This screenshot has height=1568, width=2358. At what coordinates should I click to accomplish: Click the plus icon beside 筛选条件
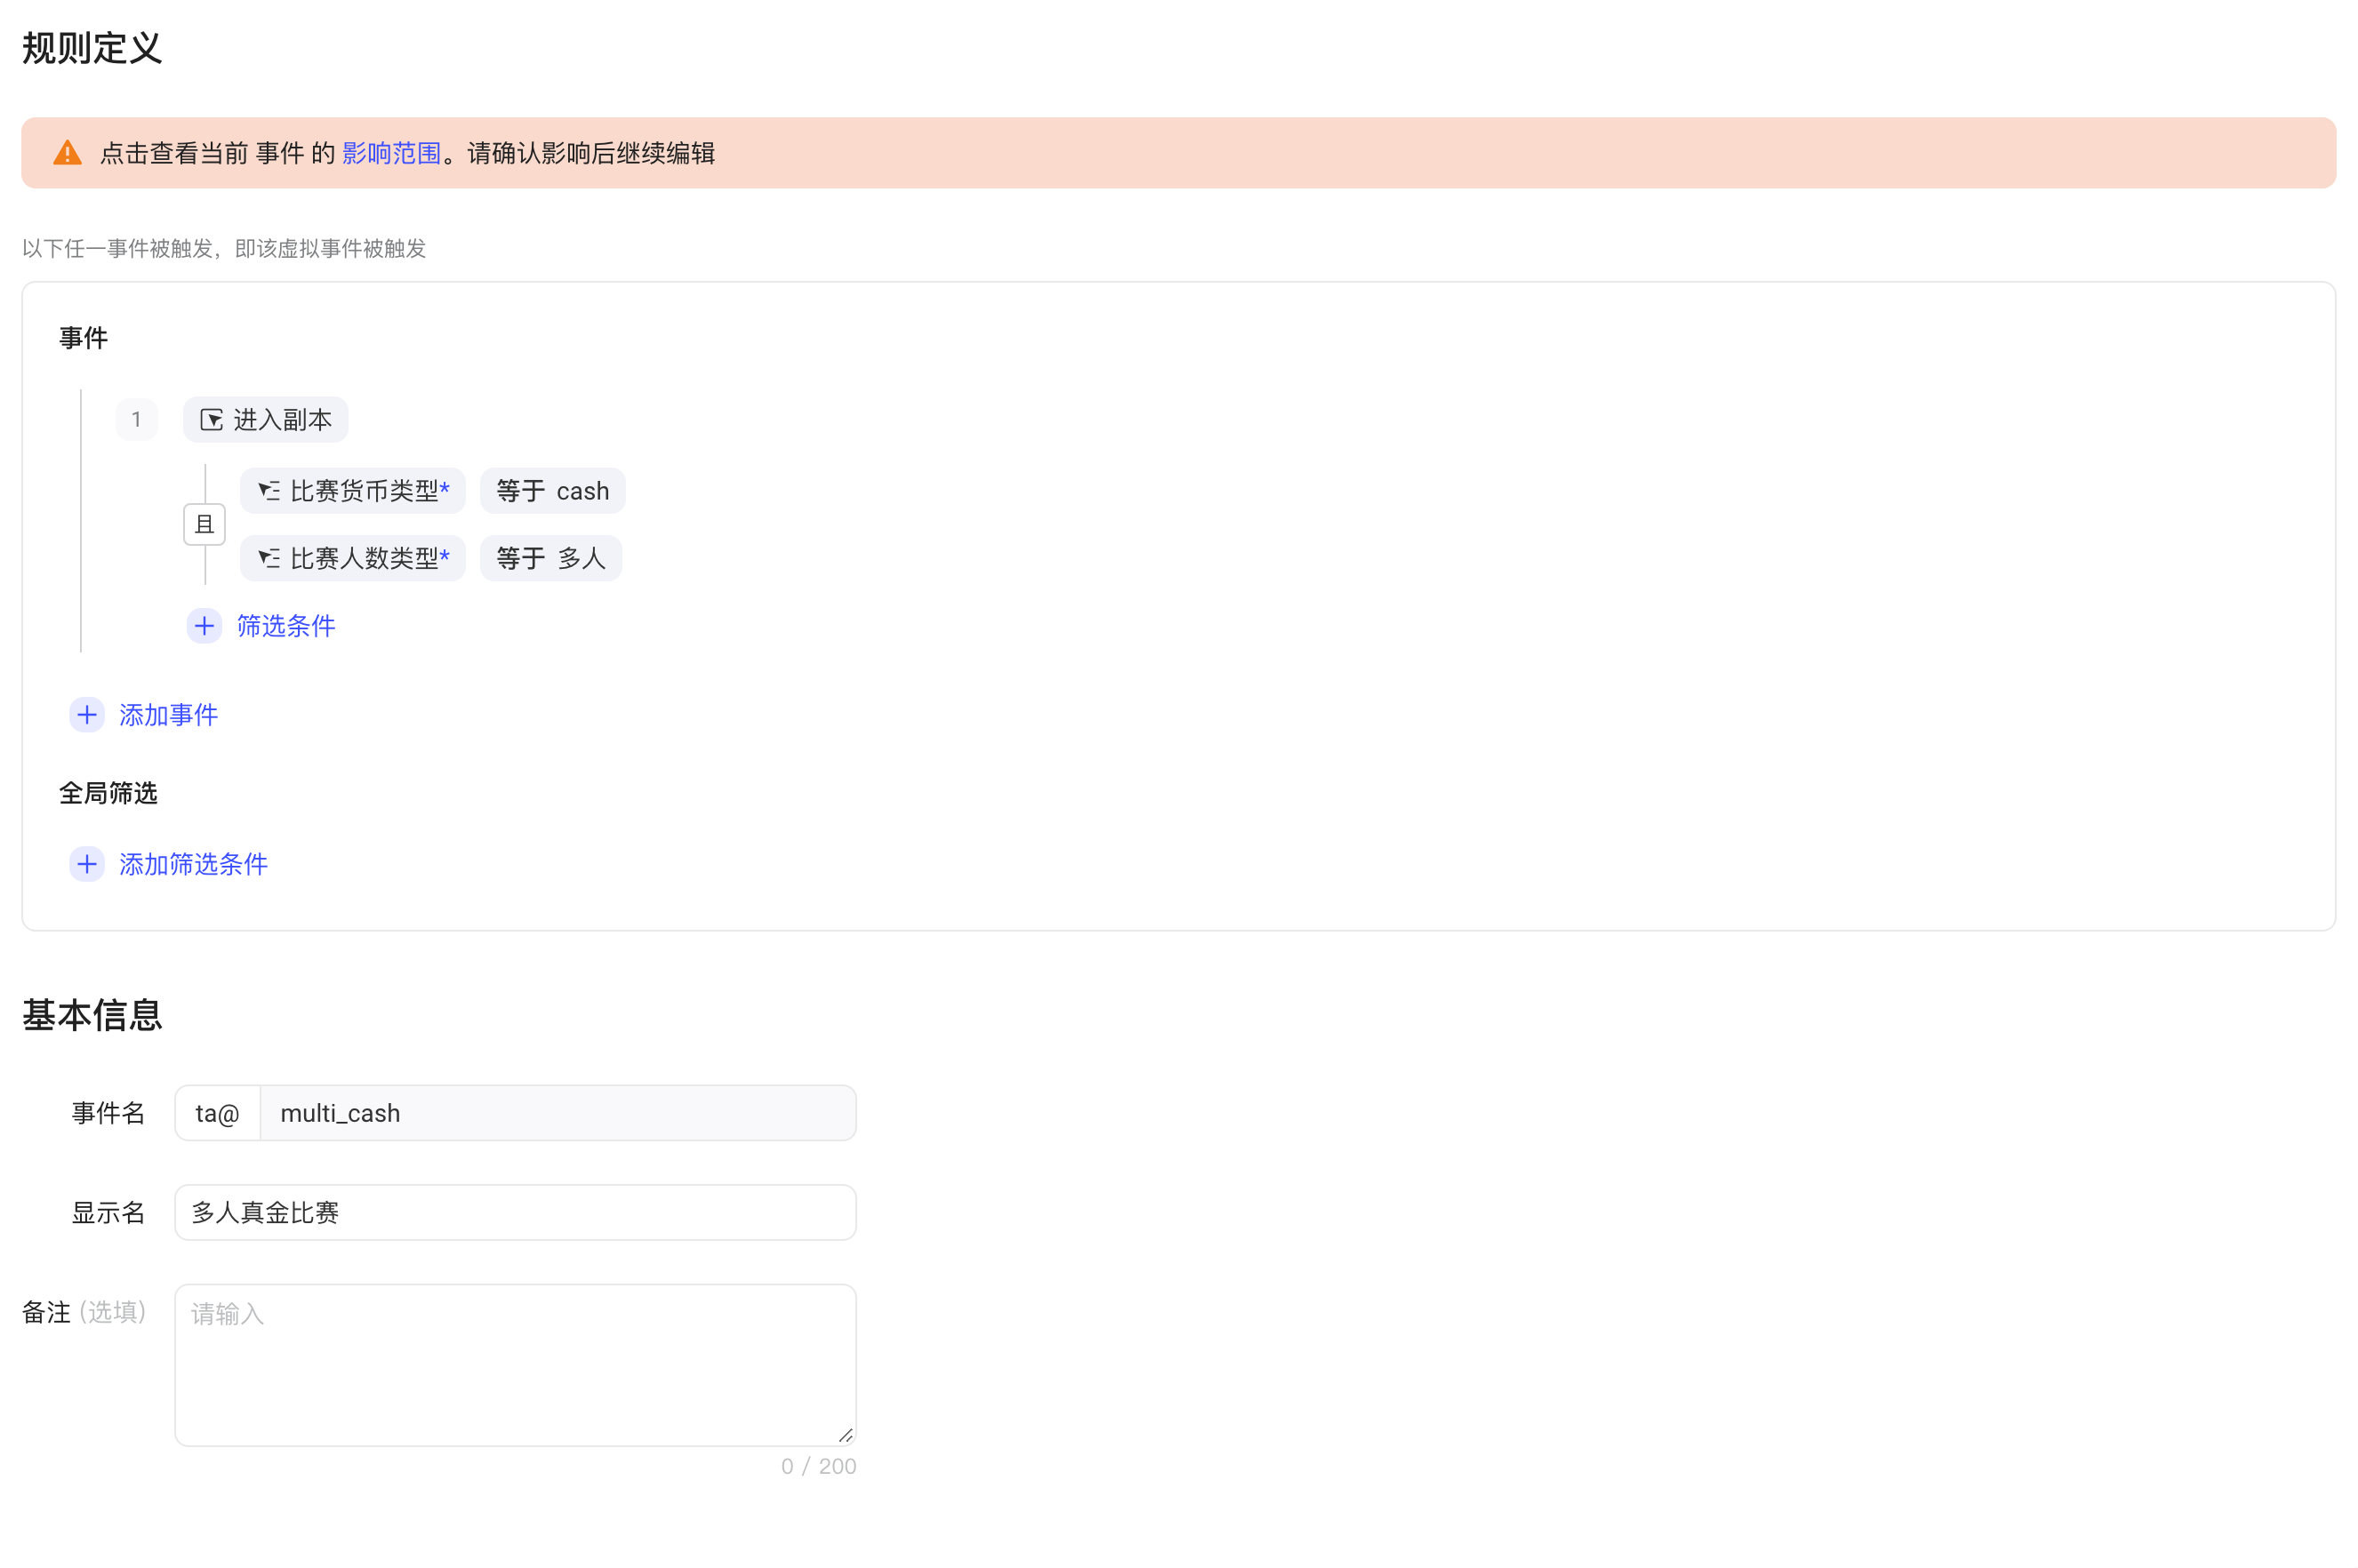point(204,626)
